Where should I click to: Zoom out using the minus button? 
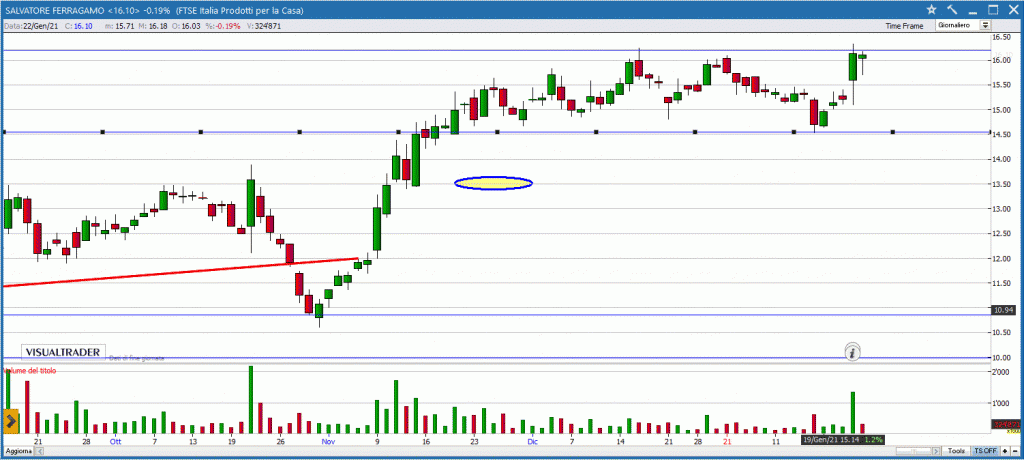pos(1015,452)
